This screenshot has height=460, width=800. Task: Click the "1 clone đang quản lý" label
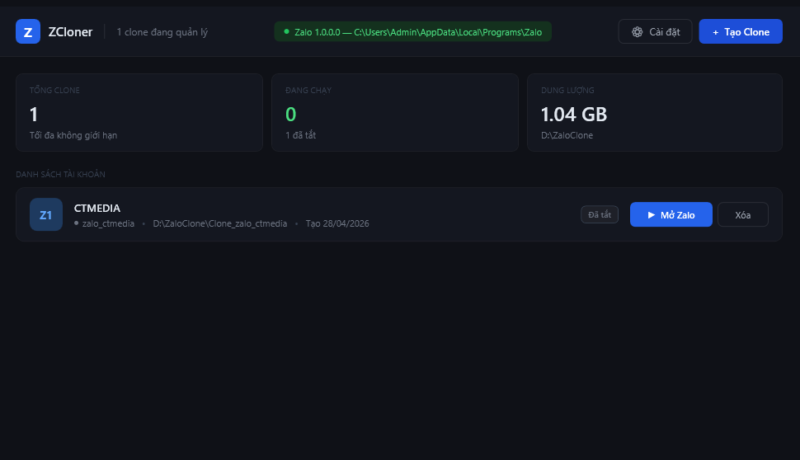tap(163, 32)
